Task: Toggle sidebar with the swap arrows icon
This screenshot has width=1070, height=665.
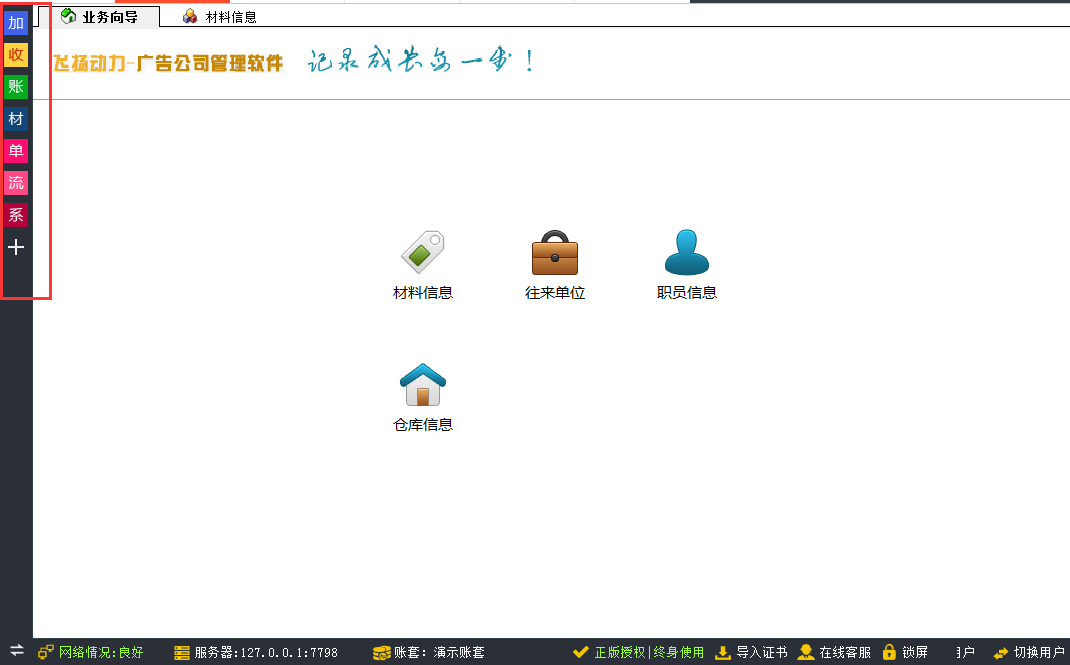Action: tap(16, 651)
